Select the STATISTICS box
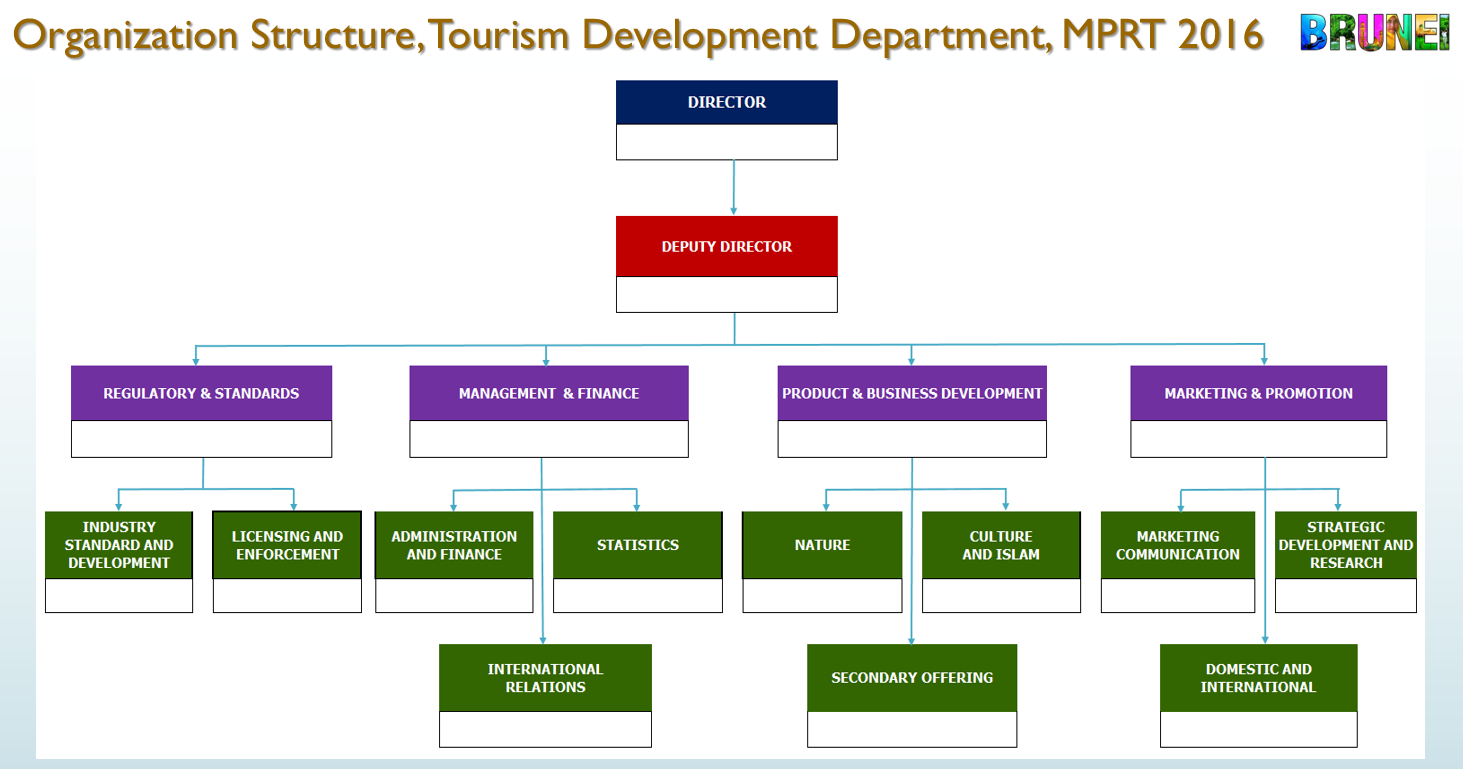Image resolution: width=1463 pixels, height=769 pixels. click(x=638, y=545)
